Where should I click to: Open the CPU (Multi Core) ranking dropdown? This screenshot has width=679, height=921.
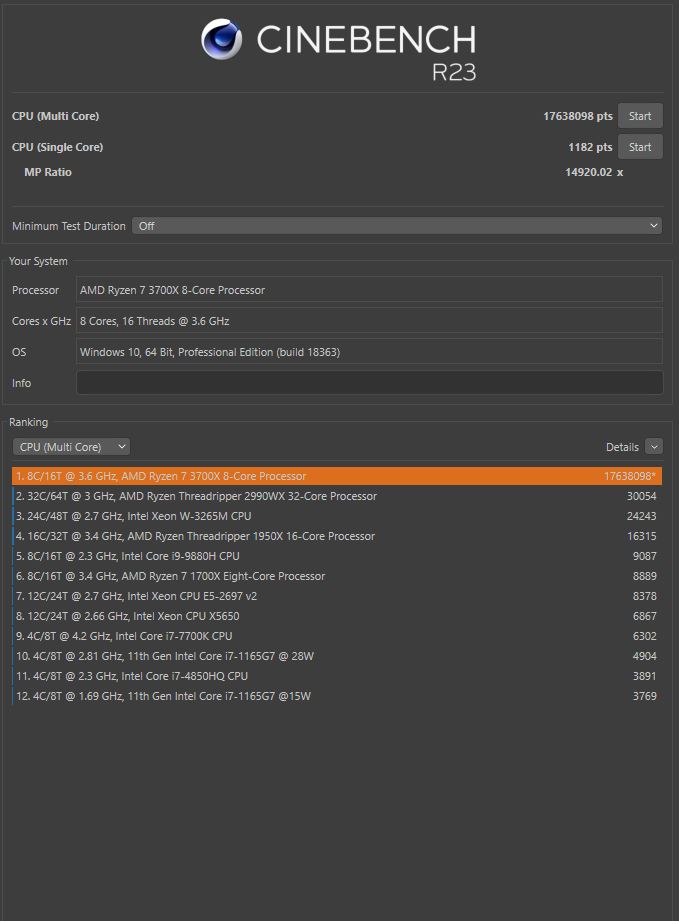coord(71,447)
